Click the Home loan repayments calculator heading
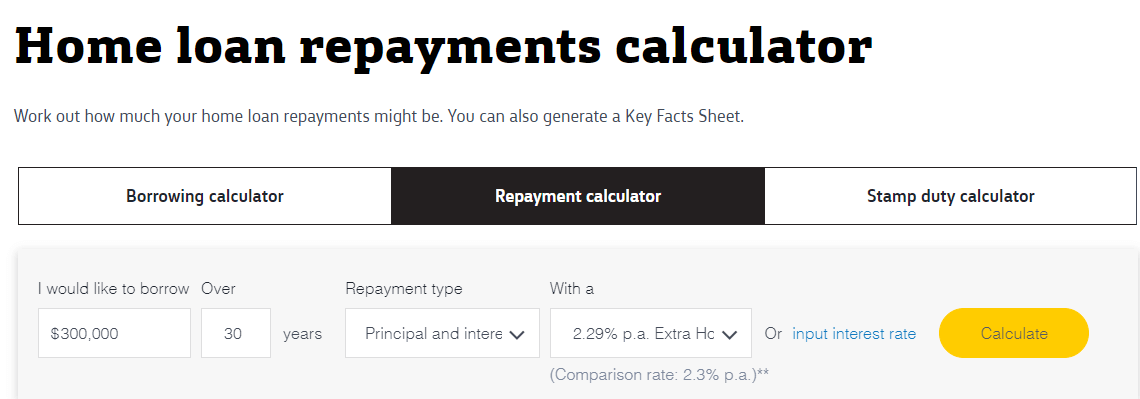The height and width of the screenshot is (399, 1140). click(443, 45)
